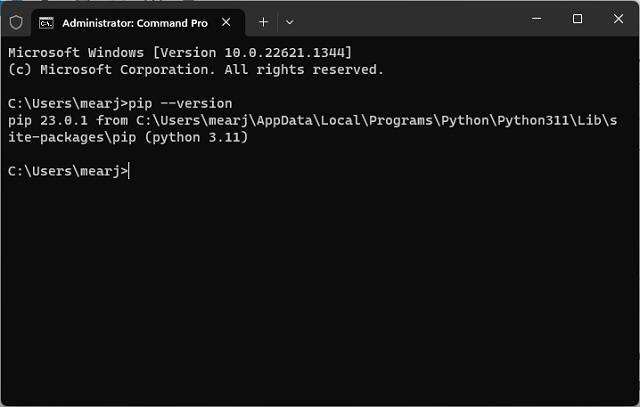Click the "C:\Users\mearj>" prompt before pip command
The width and height of the screenshot is (640, 407).
[x=68, y=103]
